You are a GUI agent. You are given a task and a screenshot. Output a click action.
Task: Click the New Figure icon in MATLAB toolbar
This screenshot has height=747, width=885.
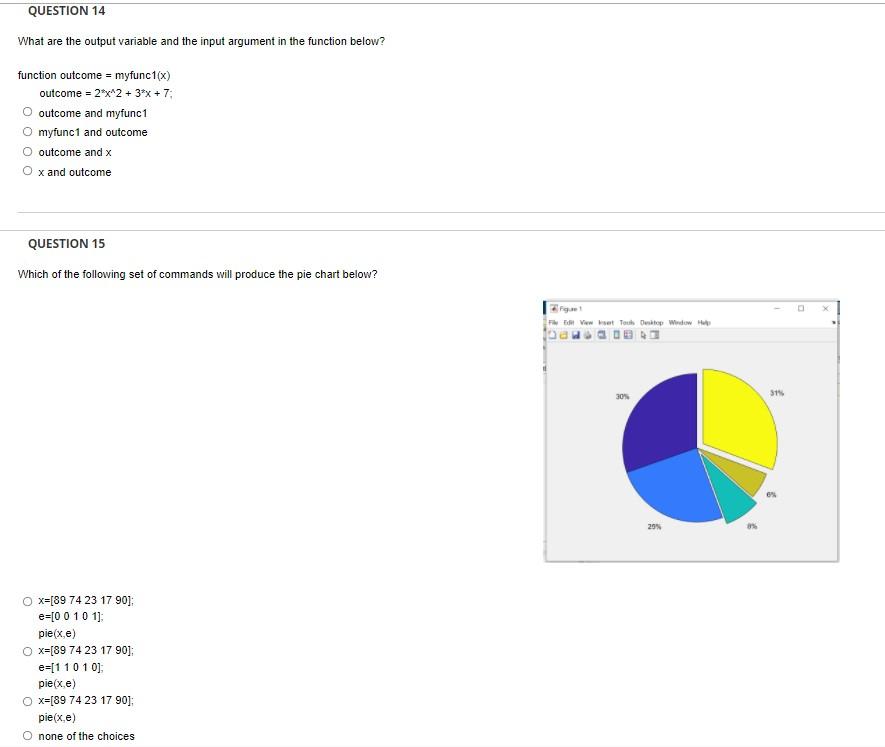(553, 335)
